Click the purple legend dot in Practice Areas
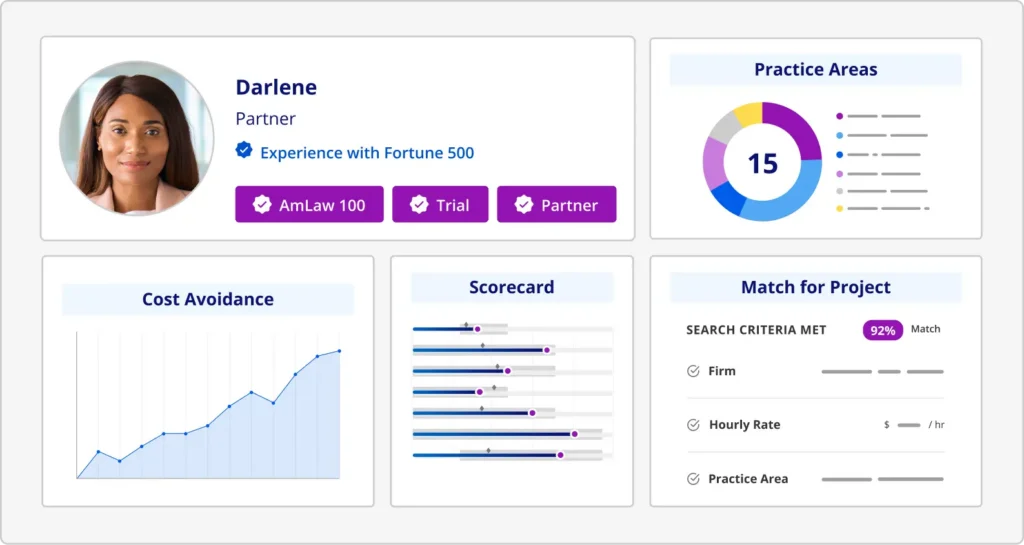 click(839, 116)
